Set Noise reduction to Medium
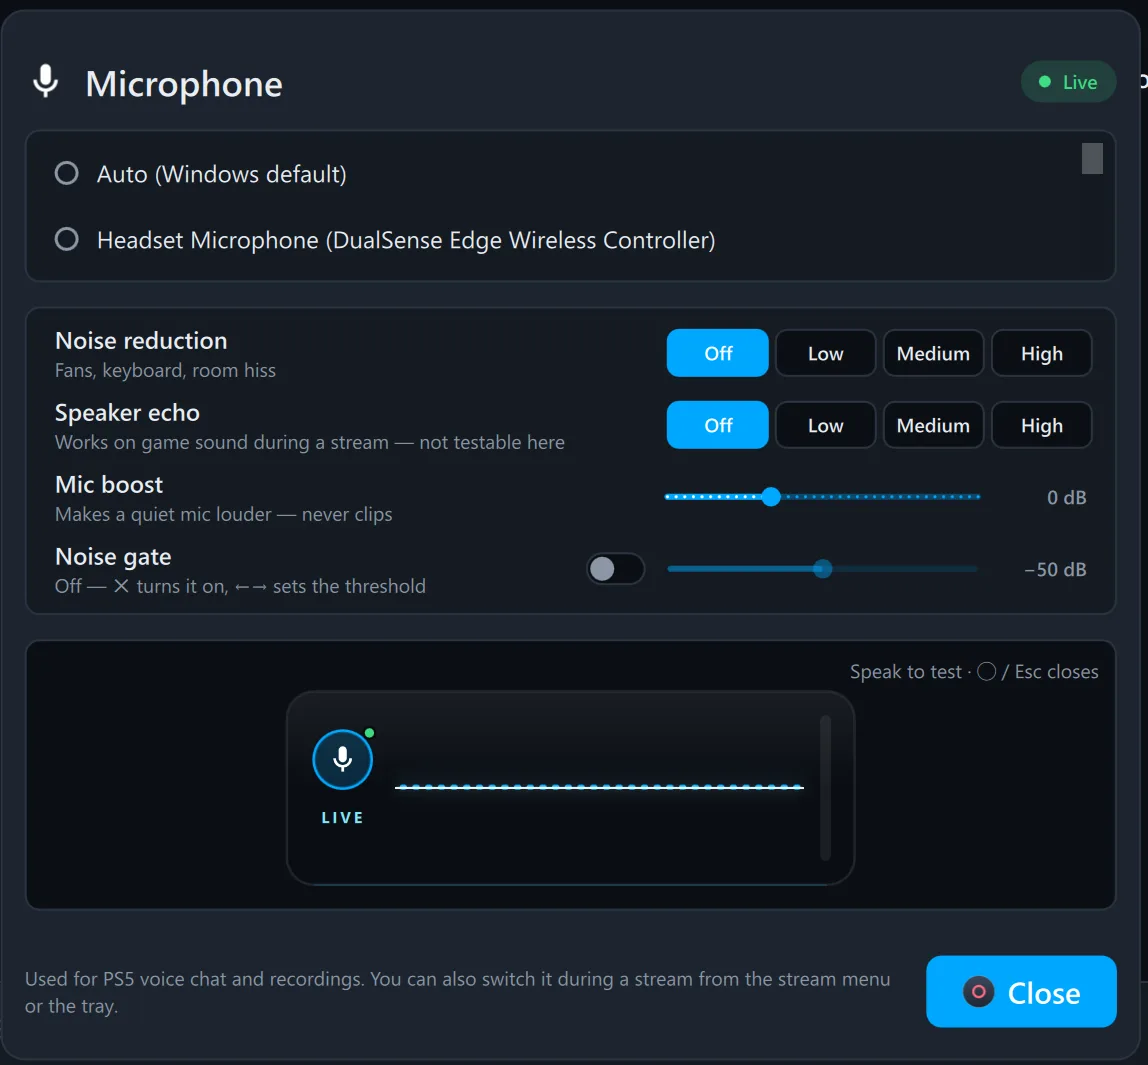 pyautogui.click(x=933, y=354)
